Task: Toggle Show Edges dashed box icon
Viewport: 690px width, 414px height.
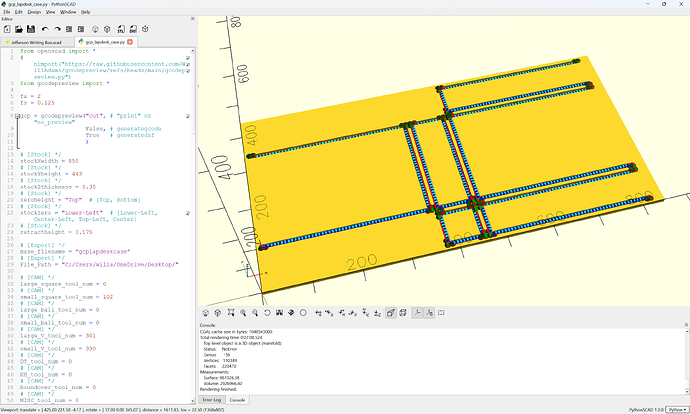Action: 441,313
